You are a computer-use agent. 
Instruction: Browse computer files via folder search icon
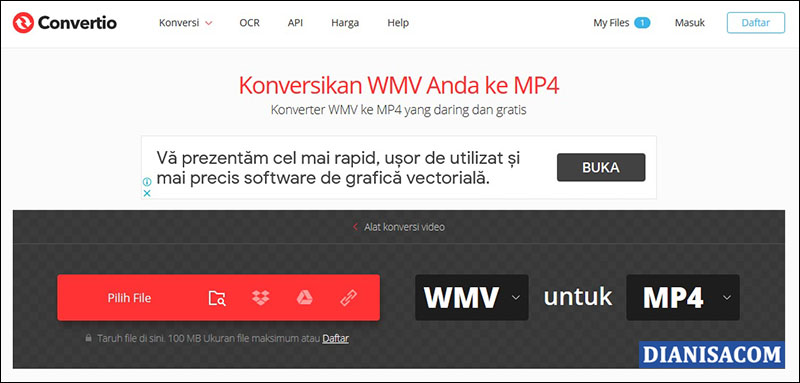click(x=217, y=298)
